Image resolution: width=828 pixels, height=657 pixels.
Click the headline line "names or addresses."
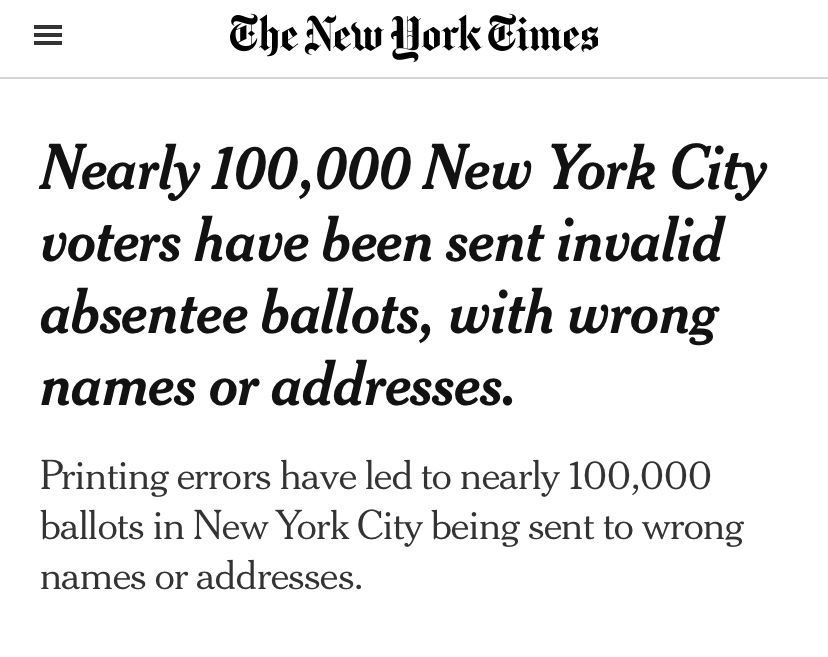point(277,386)
